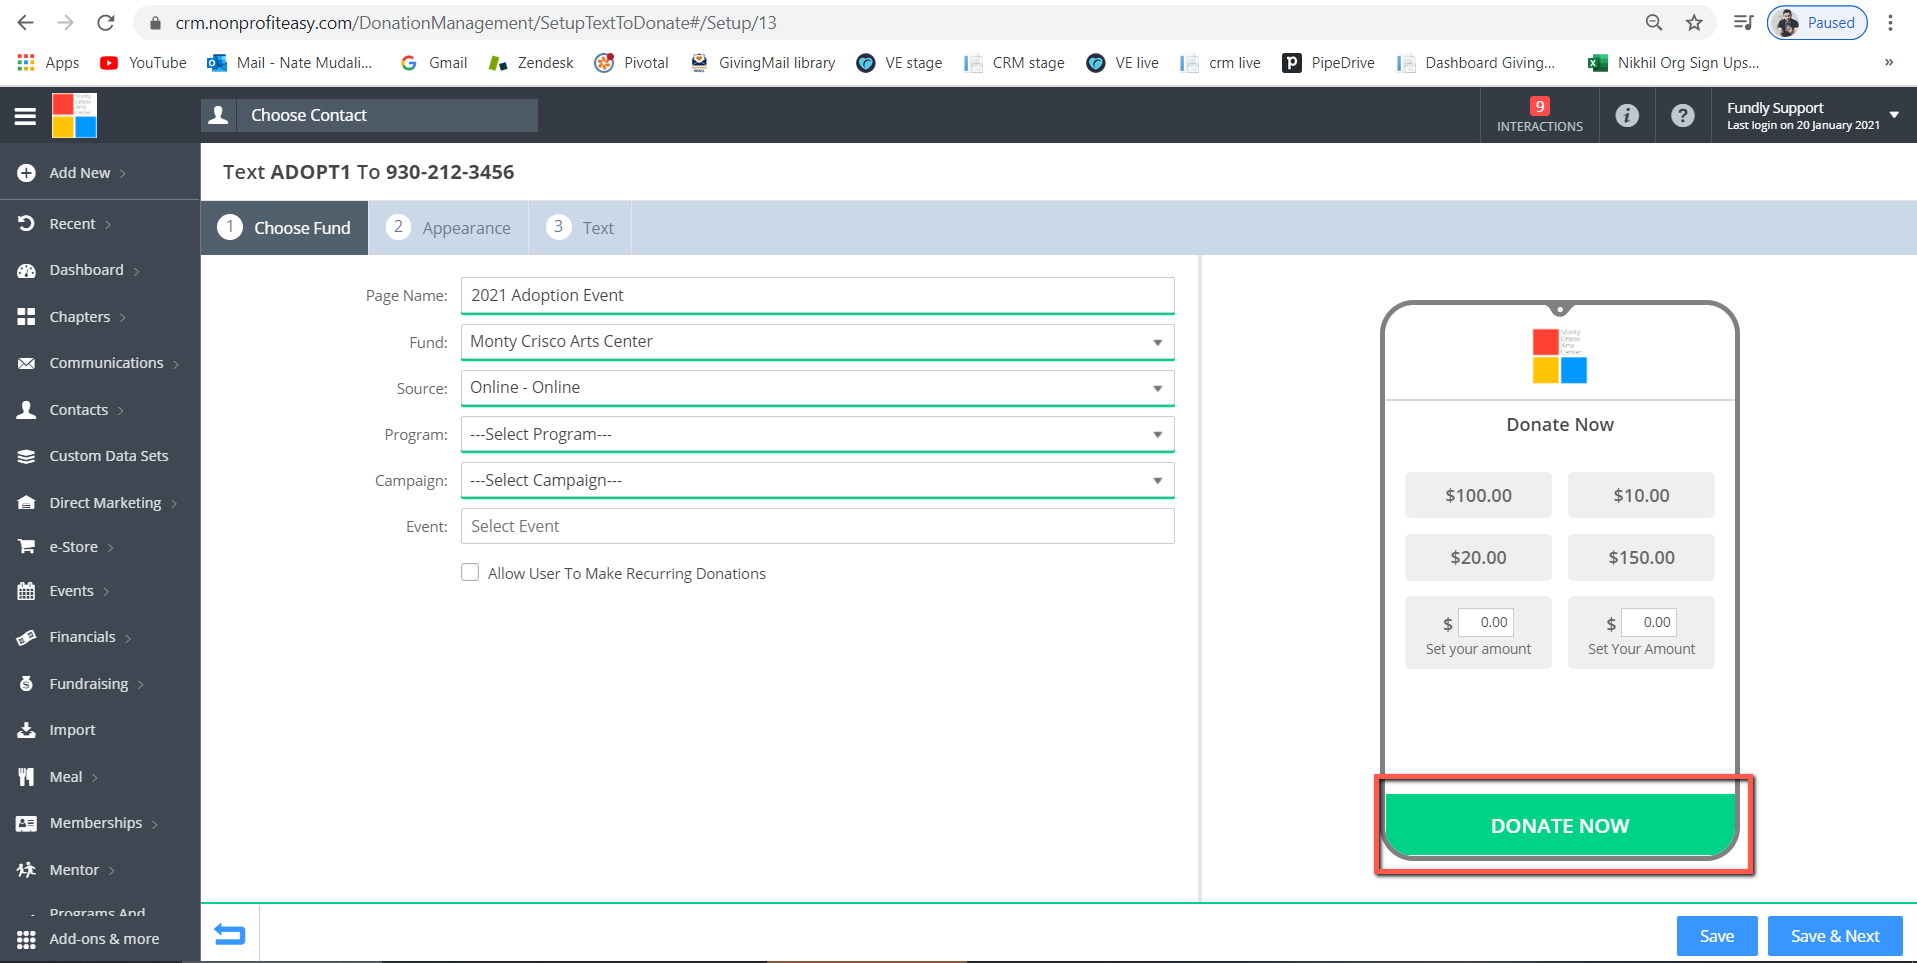This screenshot has height=963, width=1917.
Task: Open the Gmail bookmark
Action: (434, 62)
